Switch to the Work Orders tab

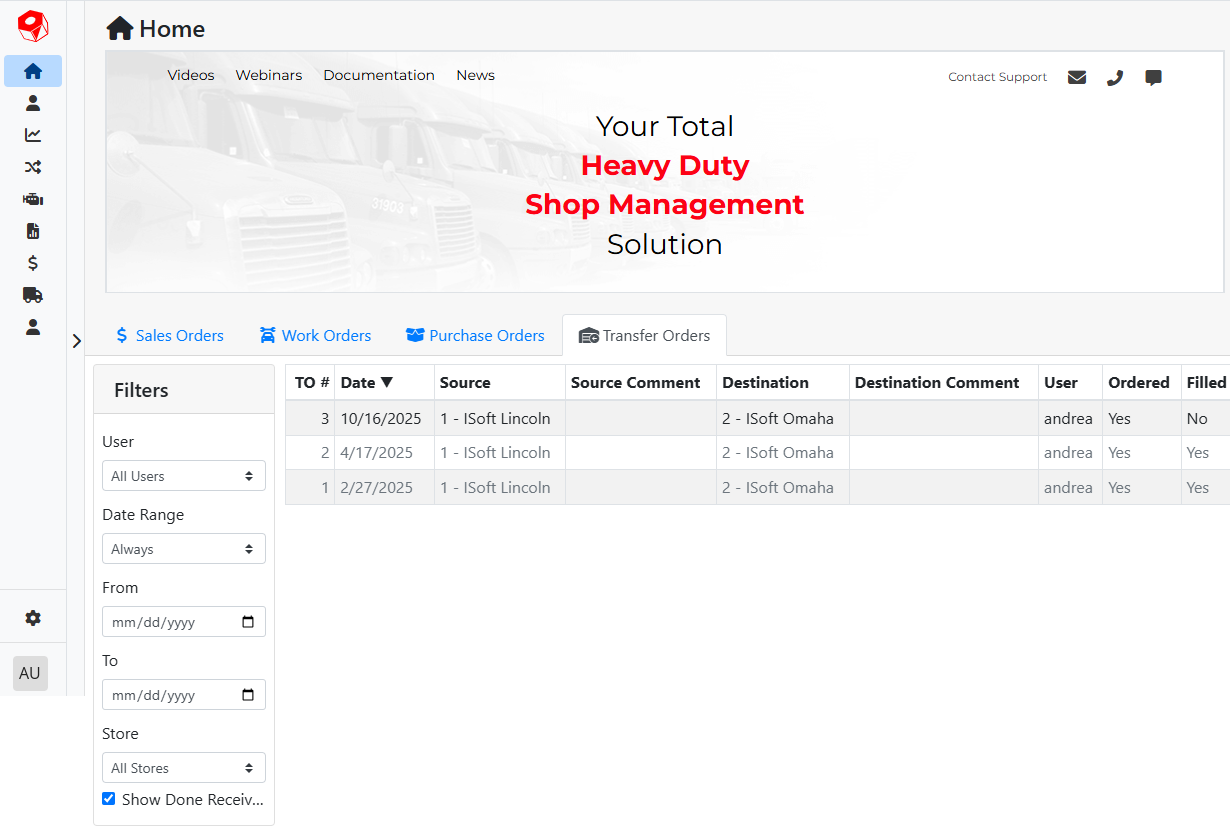tap(315, 336)
